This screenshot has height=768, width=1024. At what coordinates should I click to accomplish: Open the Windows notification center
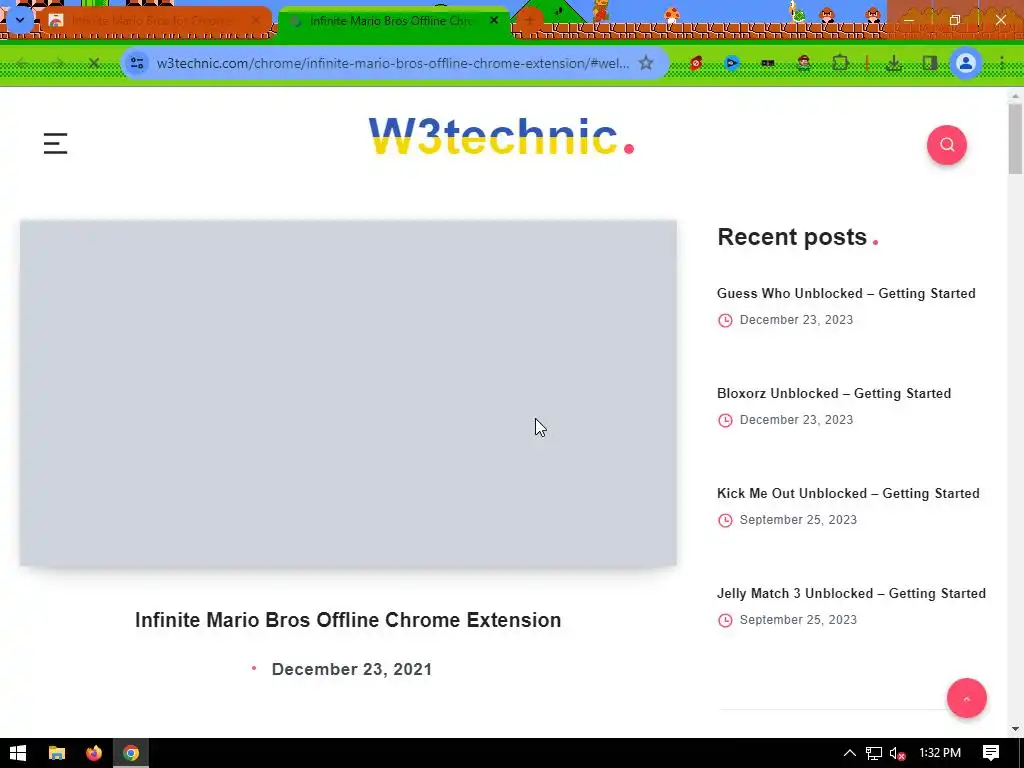click(x=991, y=753)
